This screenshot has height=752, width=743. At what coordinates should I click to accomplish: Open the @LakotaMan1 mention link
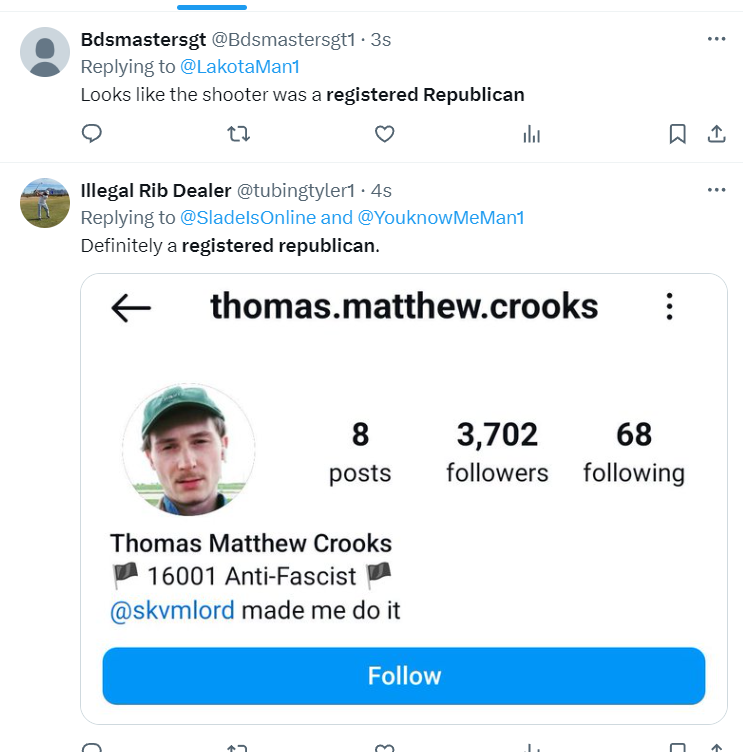pyautogui.click(x=239, y=67)
